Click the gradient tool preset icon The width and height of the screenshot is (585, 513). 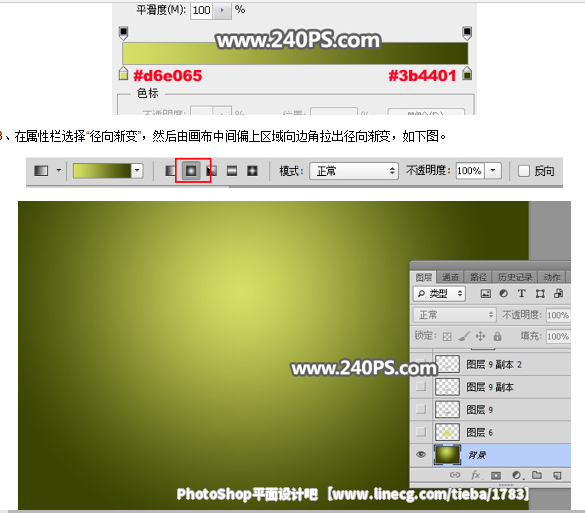tap(41, 171)
